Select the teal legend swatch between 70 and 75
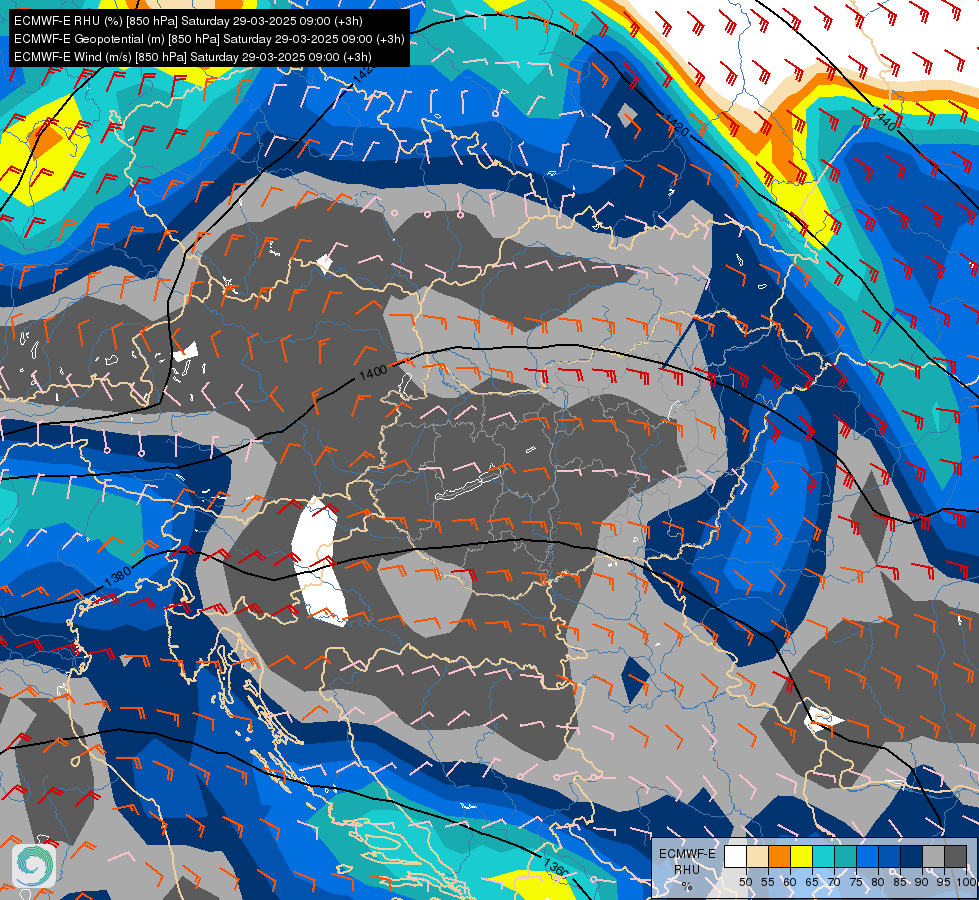Viewport: 979px width, 900px height. (845, 856)
